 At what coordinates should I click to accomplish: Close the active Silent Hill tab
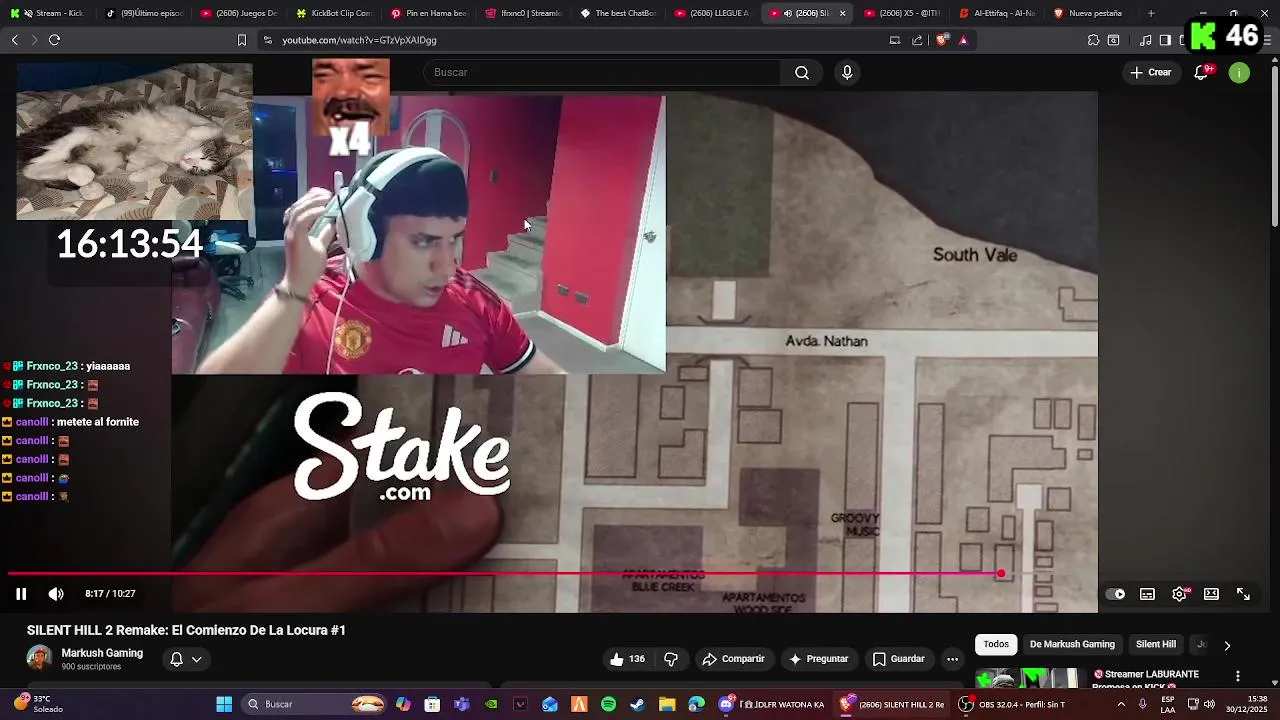[x=842, y=13]
